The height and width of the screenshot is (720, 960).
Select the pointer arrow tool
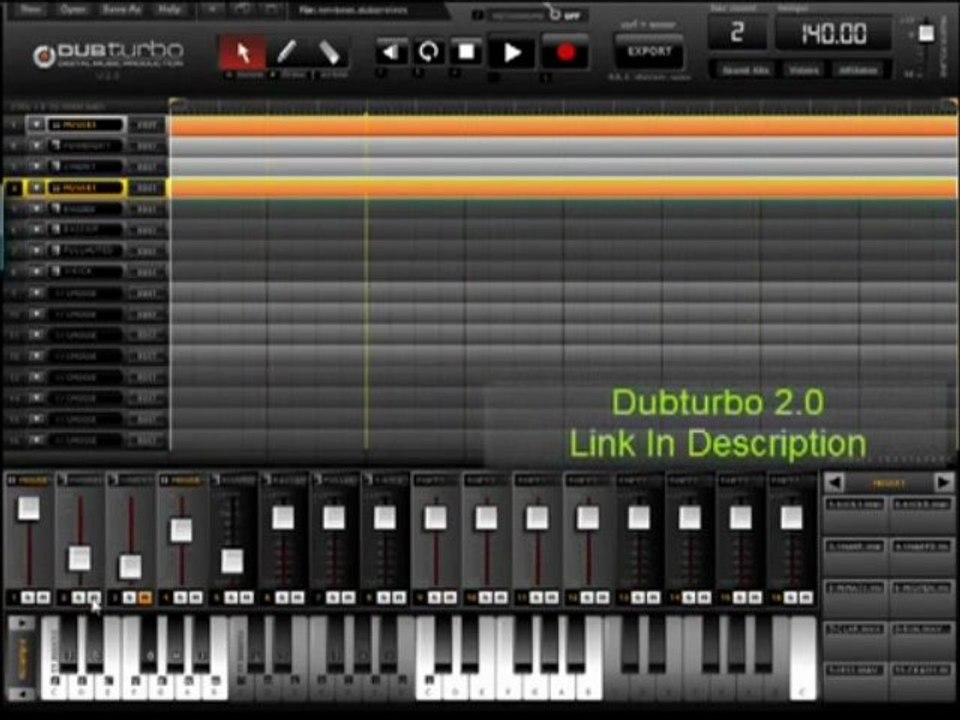click(243, 53)
